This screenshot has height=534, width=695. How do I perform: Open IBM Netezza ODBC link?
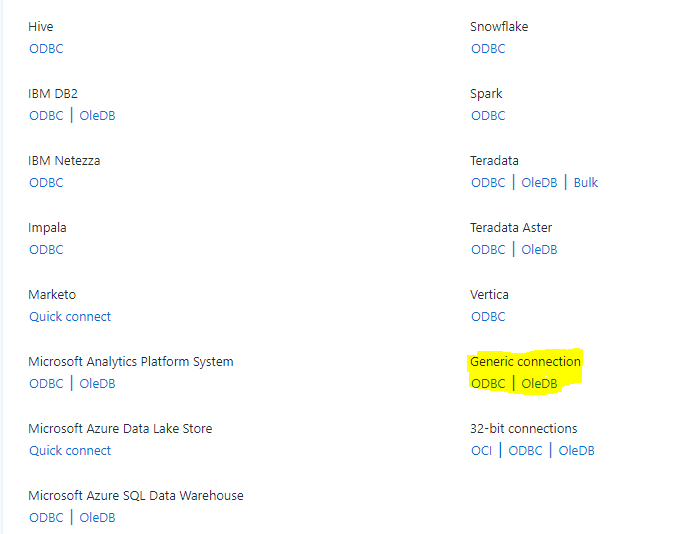pos(46,183)
